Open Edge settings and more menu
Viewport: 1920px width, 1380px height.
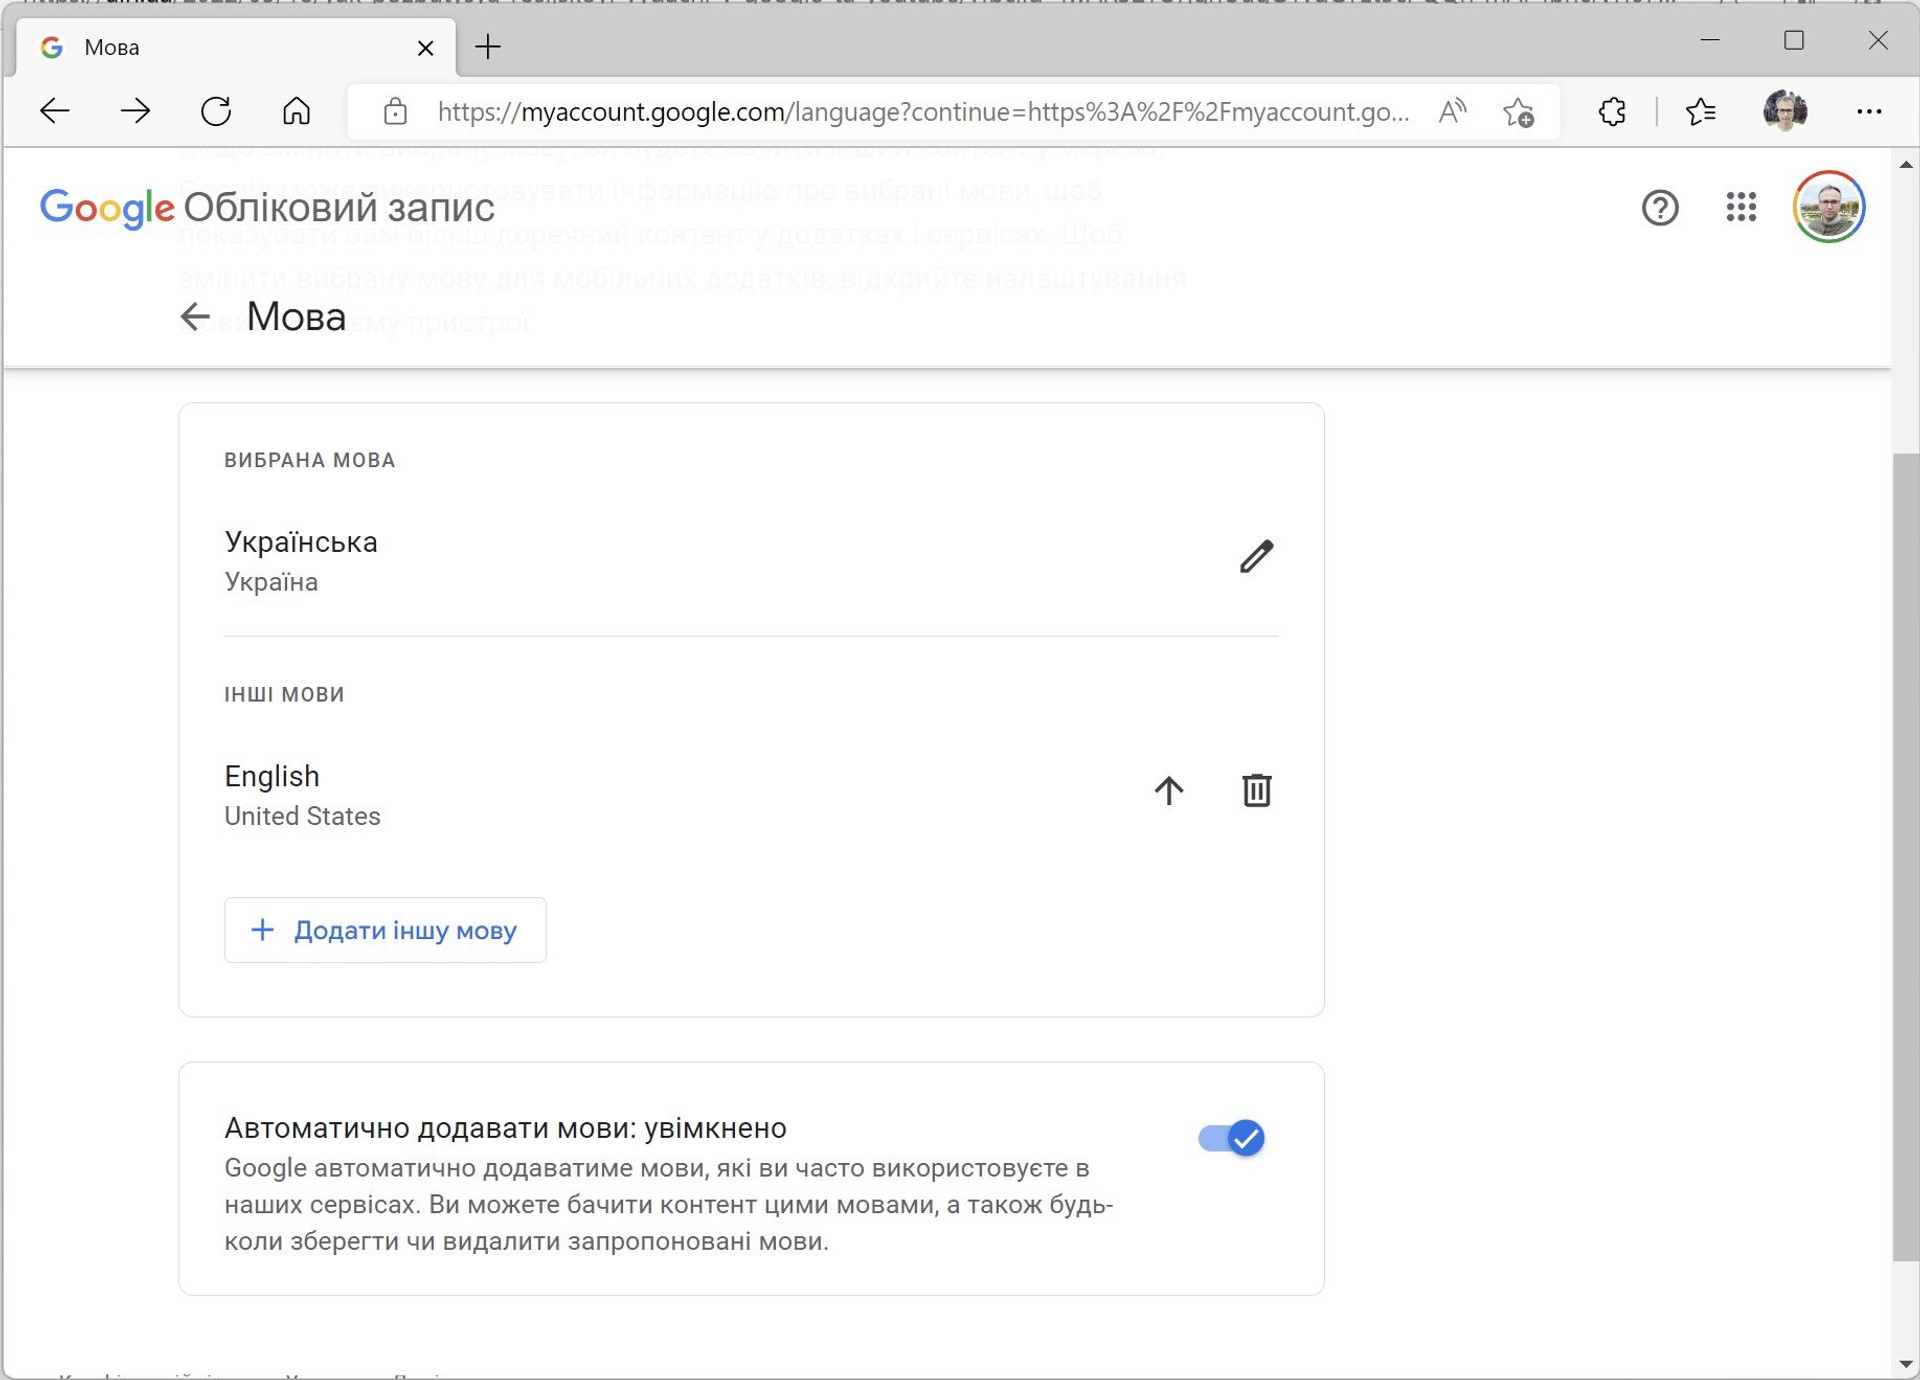click(1868, 111)
